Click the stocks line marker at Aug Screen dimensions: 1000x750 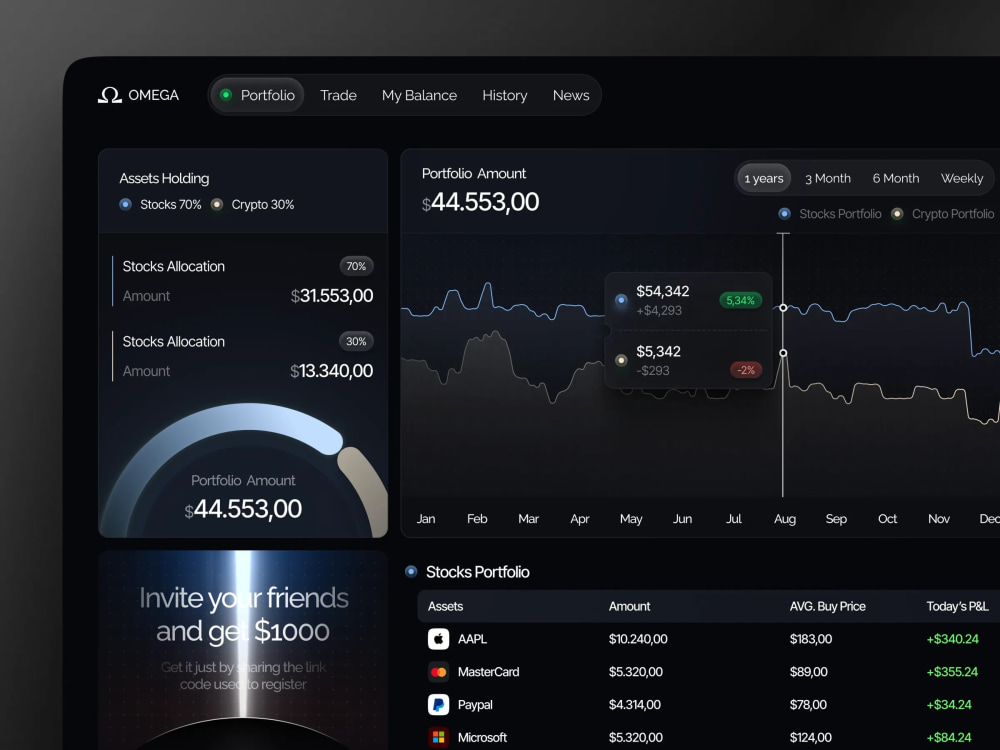tap(783, 308)
